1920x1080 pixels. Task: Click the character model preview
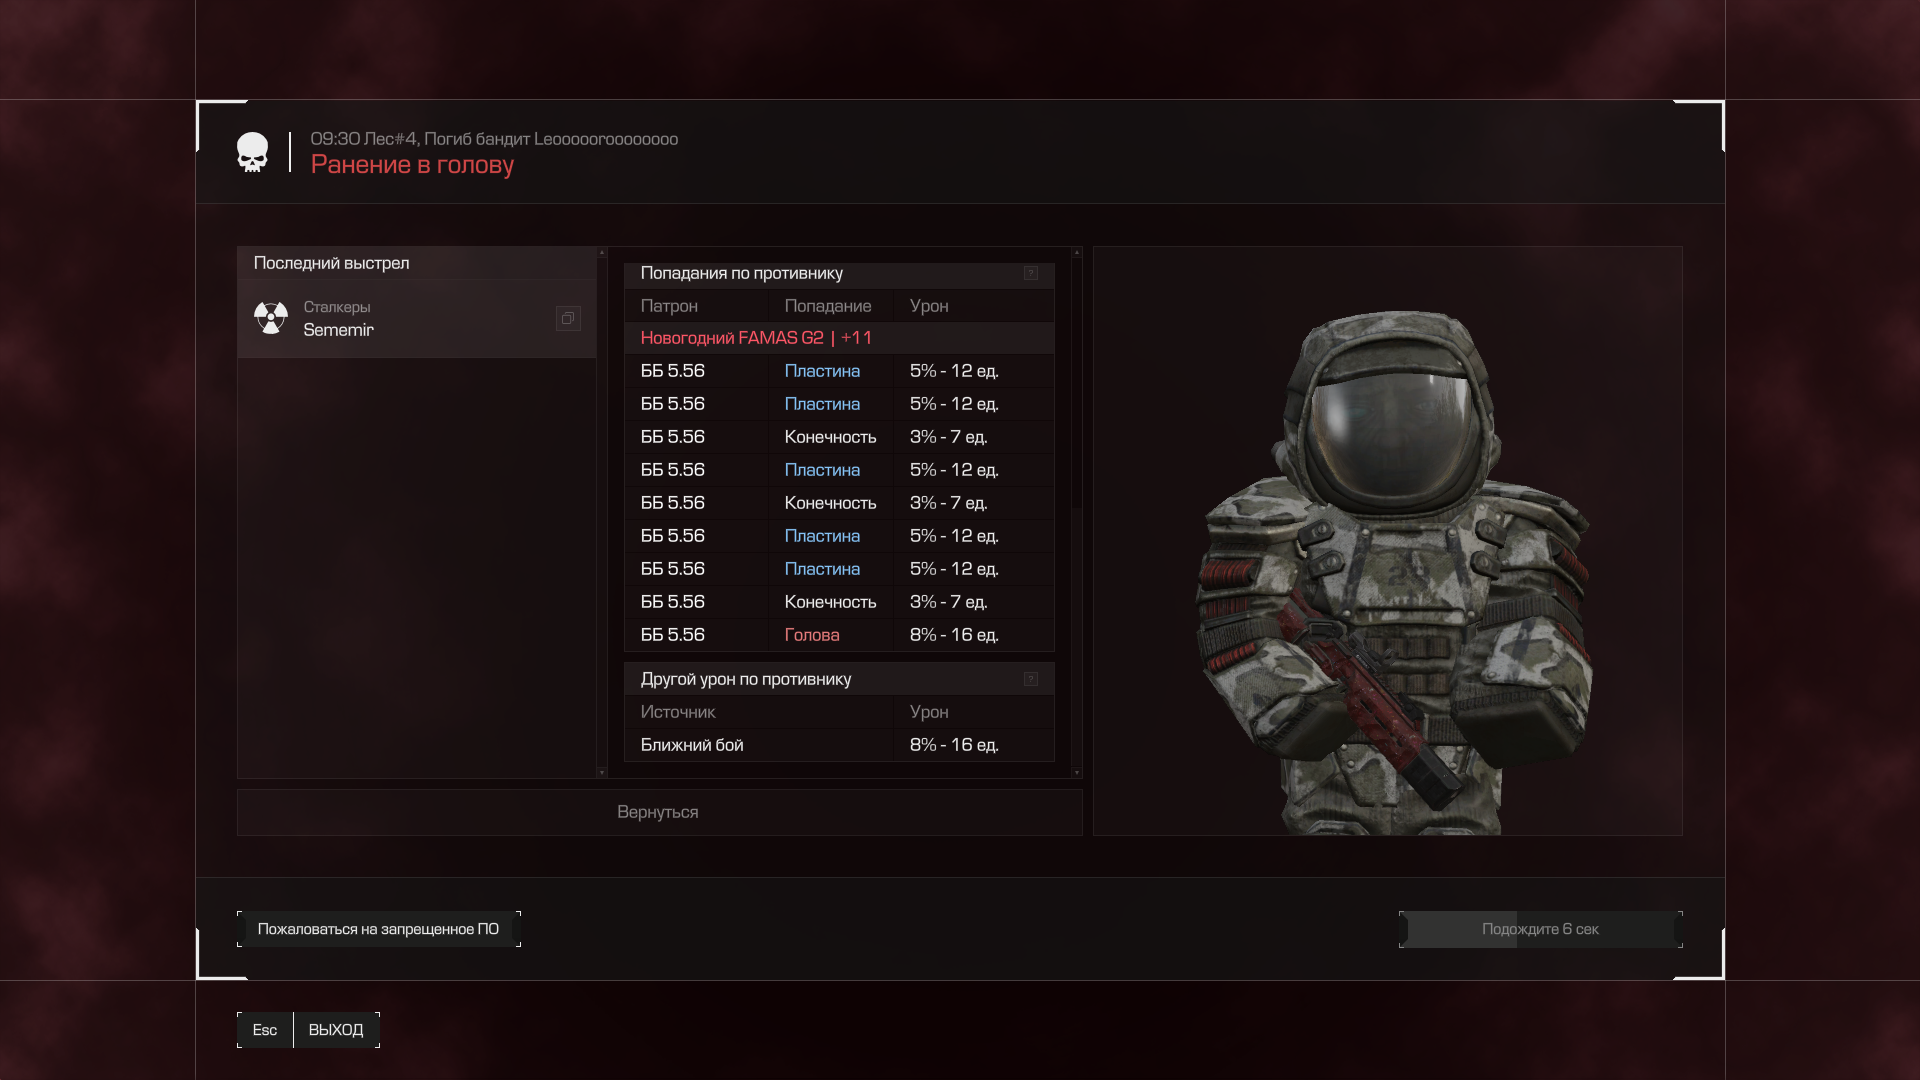[x=1388, y=541]
